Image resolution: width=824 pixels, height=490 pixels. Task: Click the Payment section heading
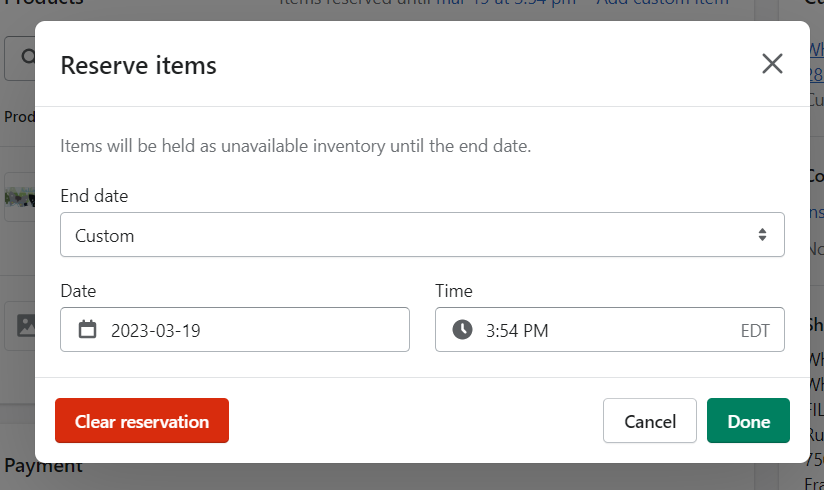click(x=43, y=466)
